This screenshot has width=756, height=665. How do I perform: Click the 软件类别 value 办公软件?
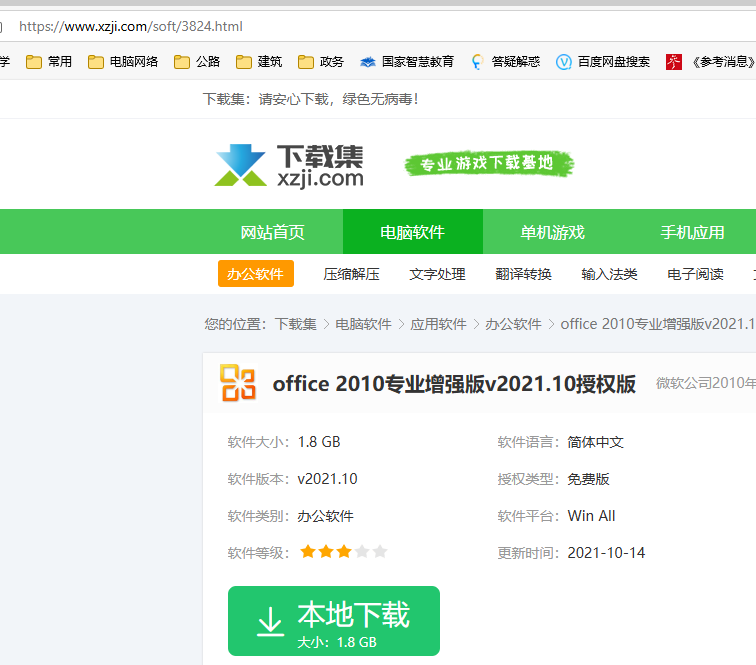tap(325, 516)
